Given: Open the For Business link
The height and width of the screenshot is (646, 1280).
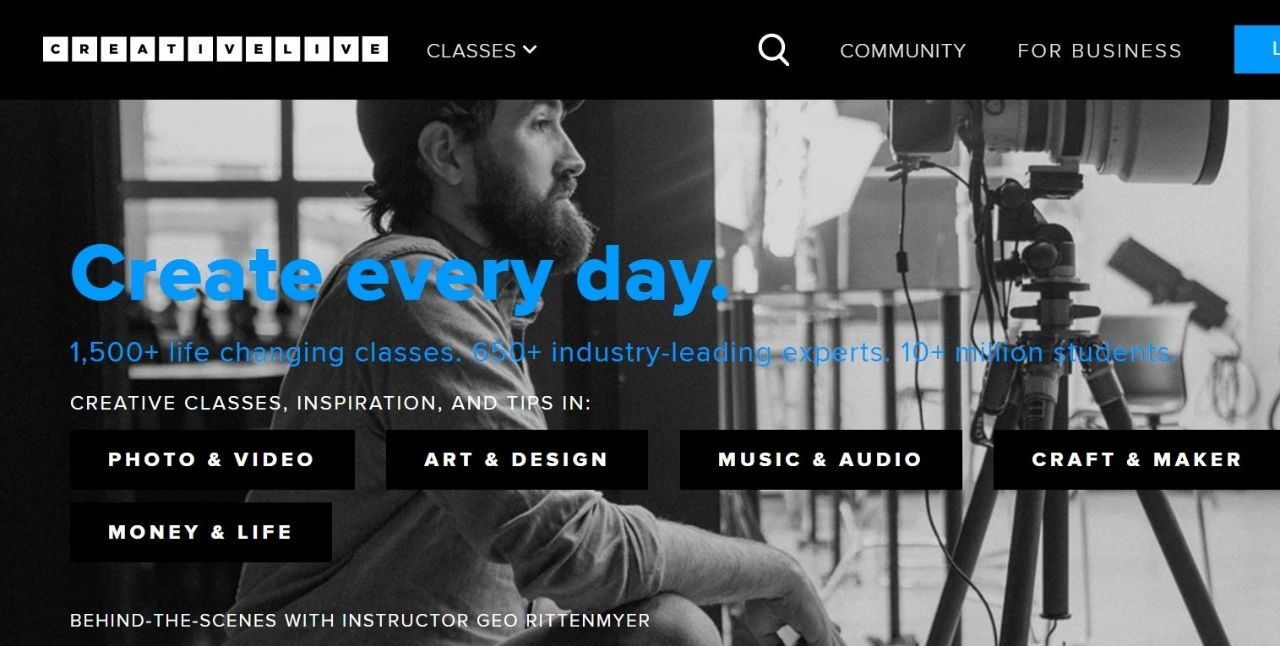Looking at the screenshot, I should 1099,50.
